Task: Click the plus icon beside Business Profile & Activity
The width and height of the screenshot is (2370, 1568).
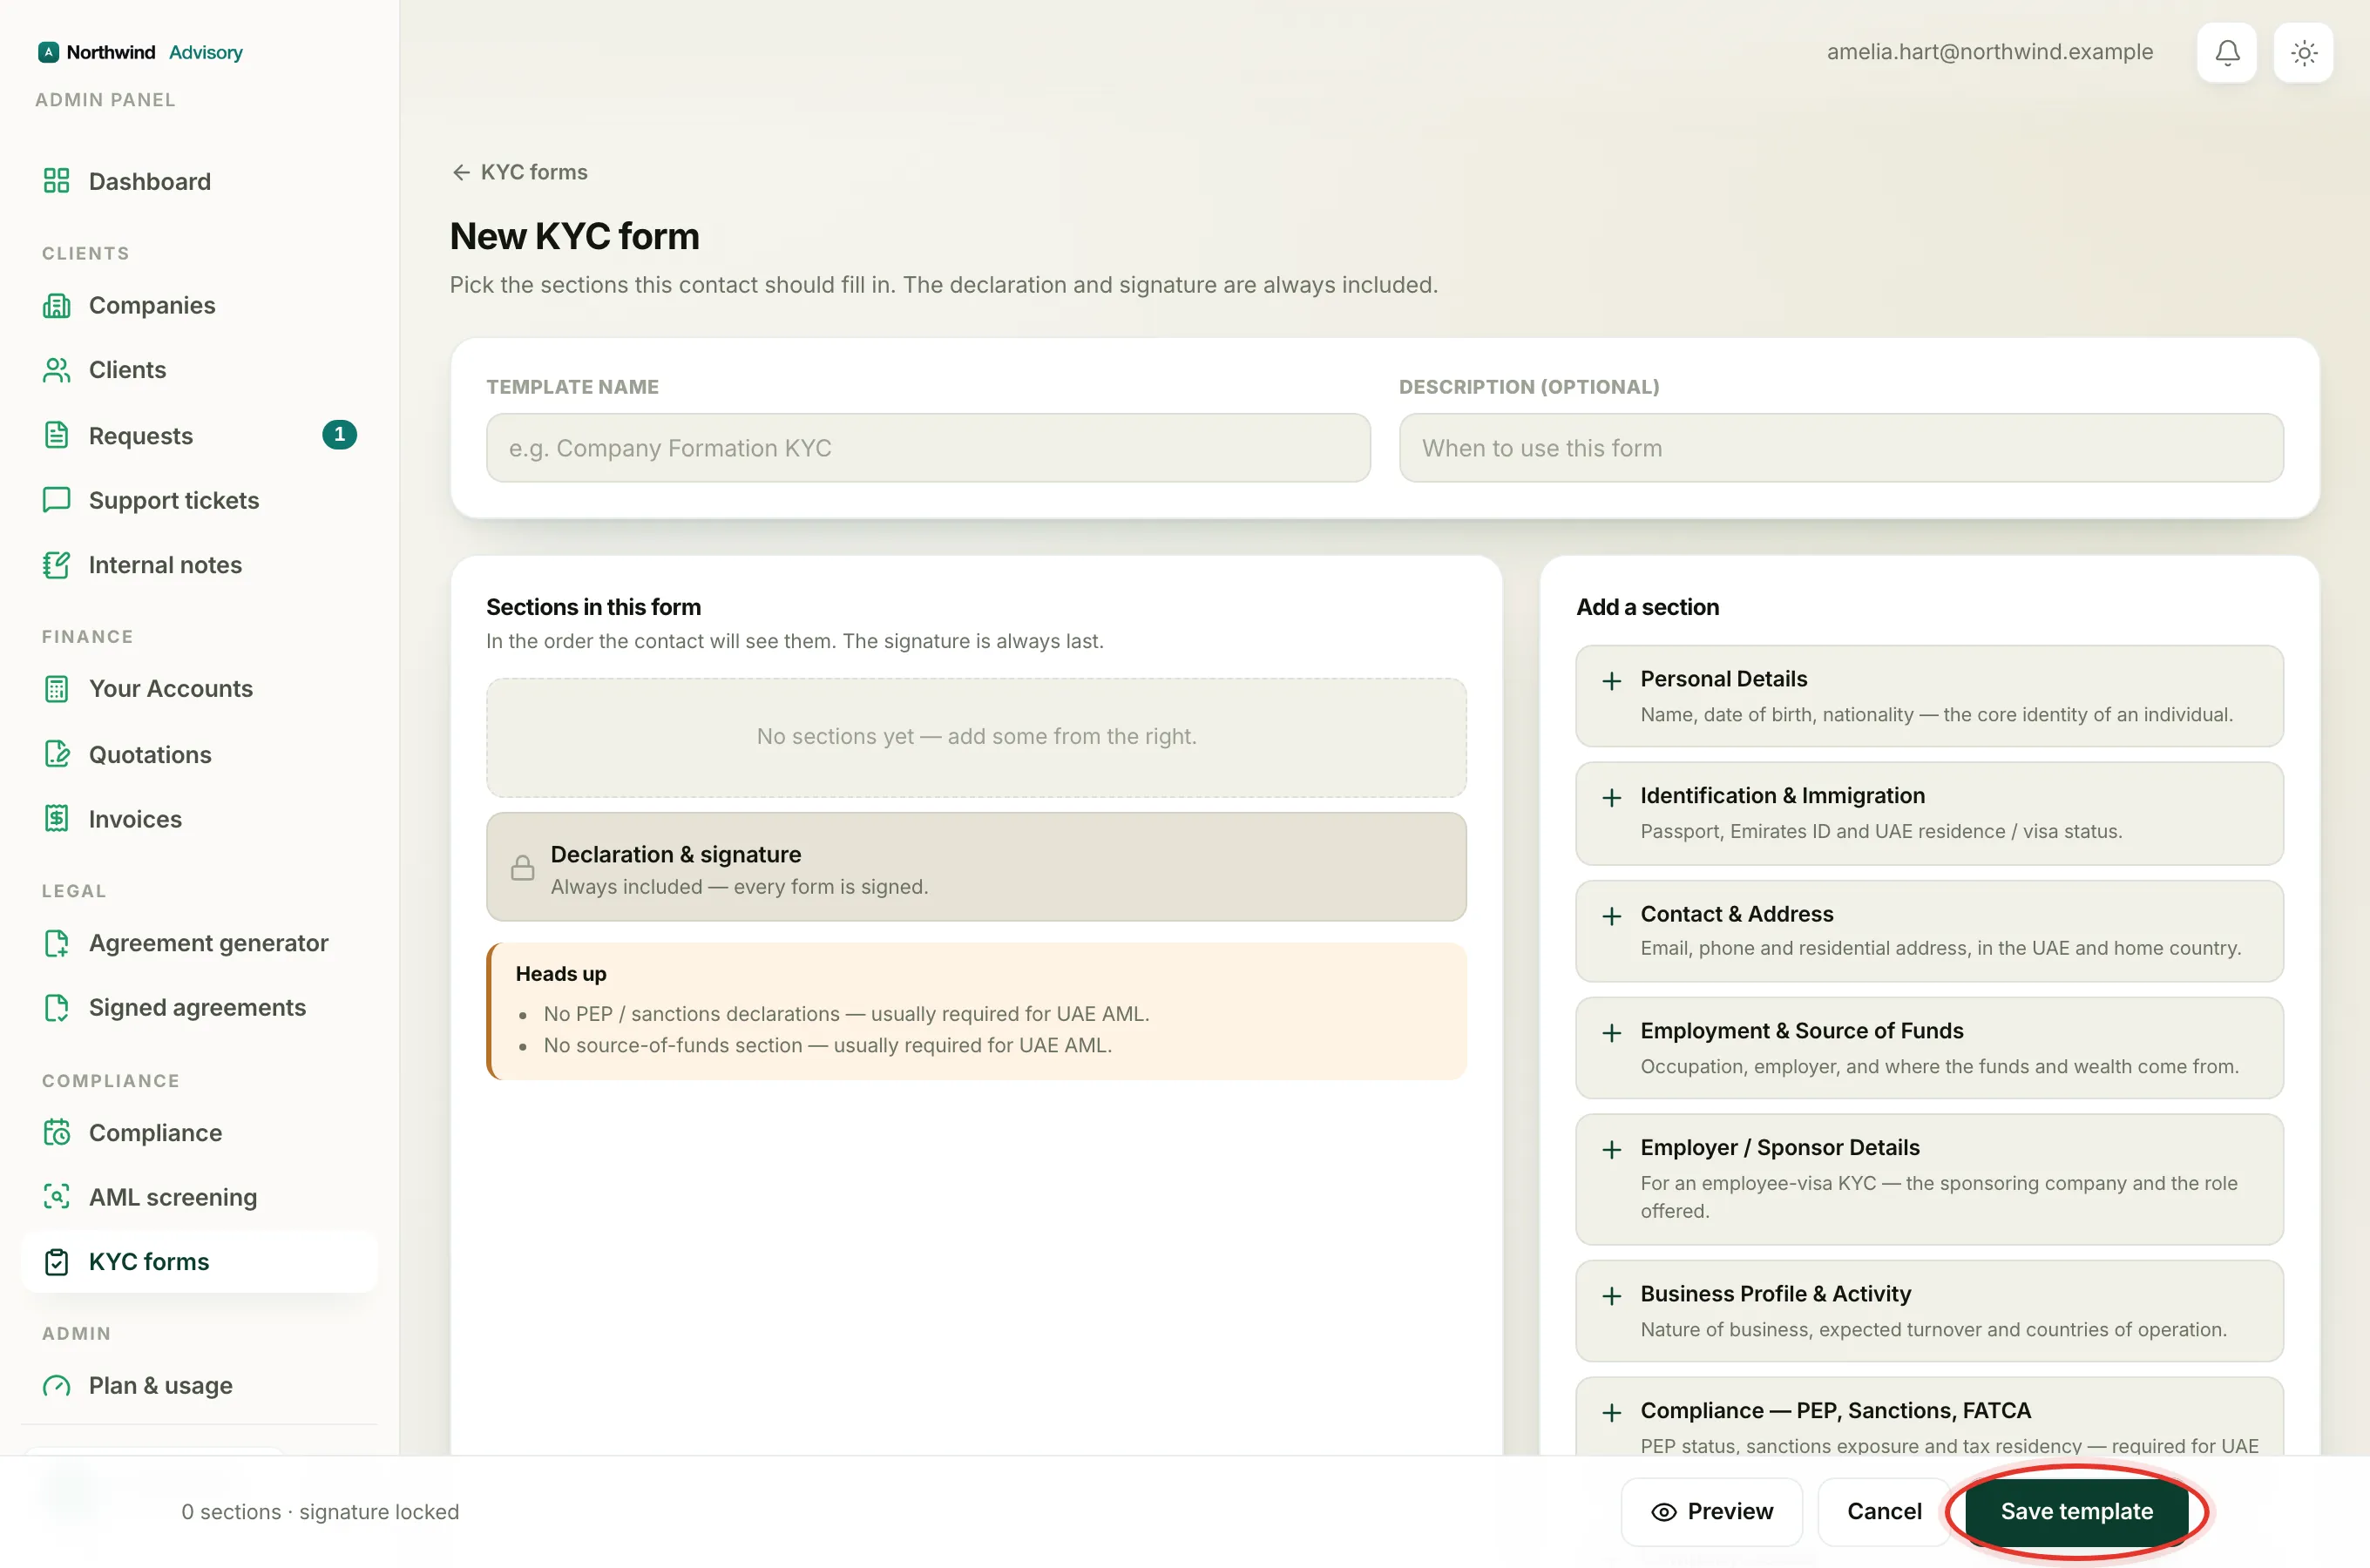Action: click(1611, 1296)
